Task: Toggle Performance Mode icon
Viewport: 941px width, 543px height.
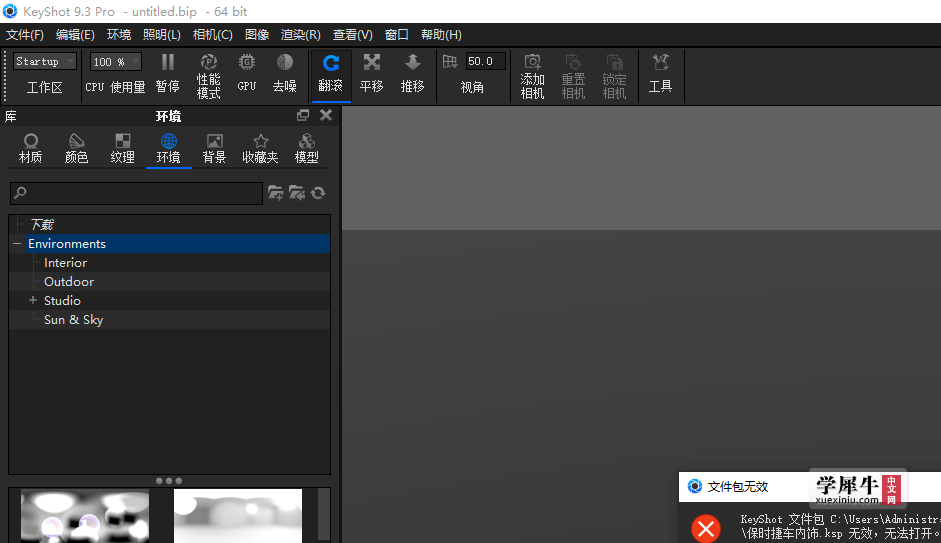Action: click(x=208, y=62)
